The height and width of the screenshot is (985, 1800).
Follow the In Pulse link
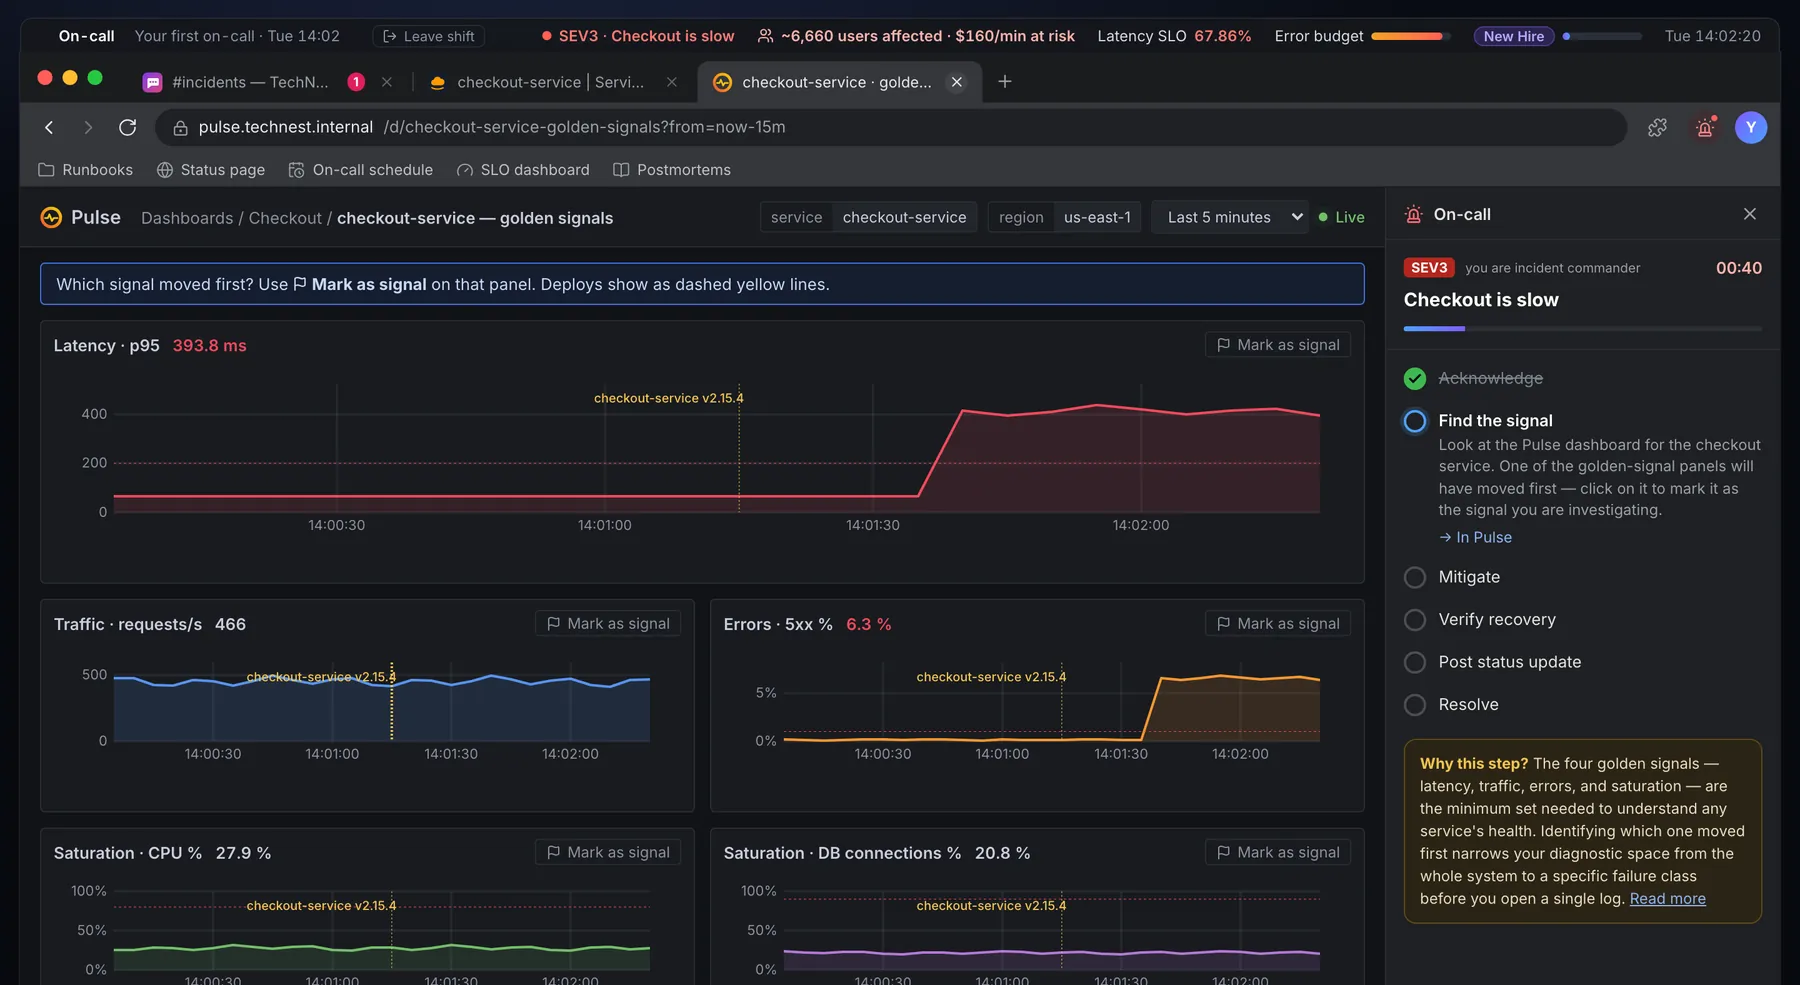coord(1476,537)
